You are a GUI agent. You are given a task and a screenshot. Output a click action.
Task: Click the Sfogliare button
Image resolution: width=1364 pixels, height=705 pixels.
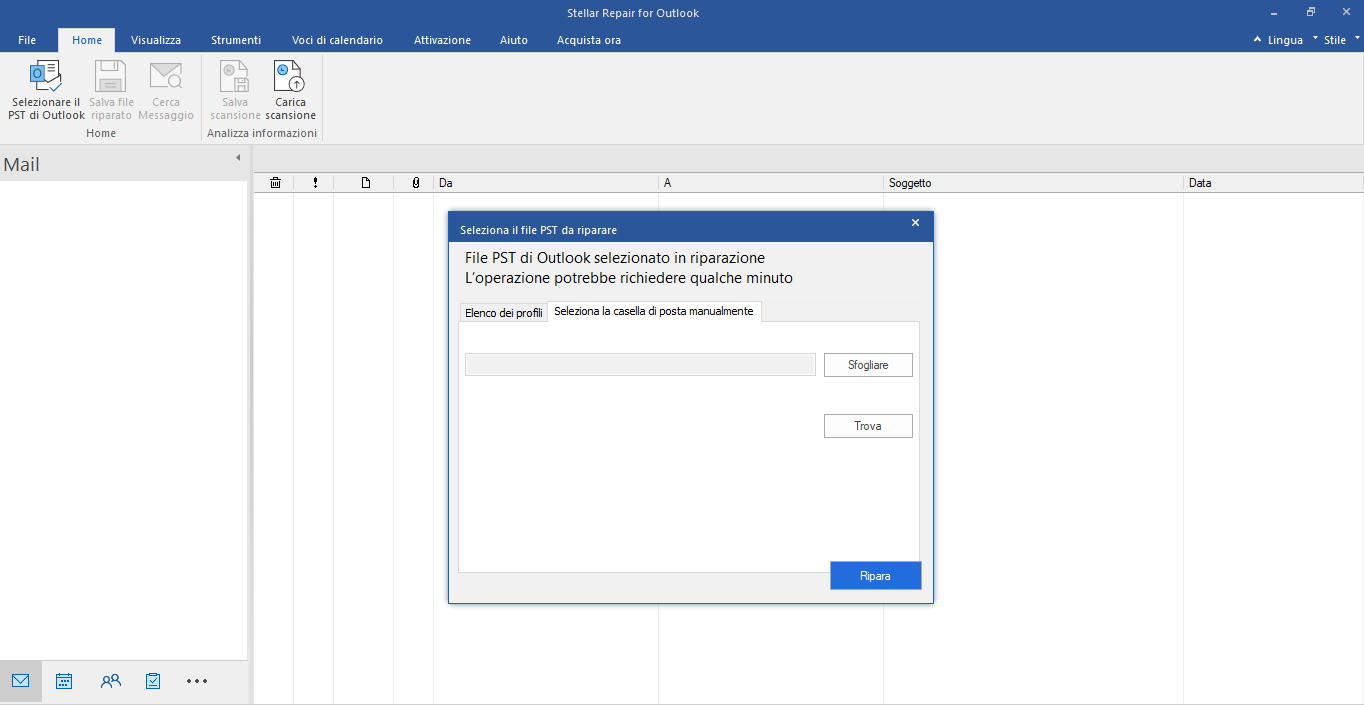tap(868, 365)
